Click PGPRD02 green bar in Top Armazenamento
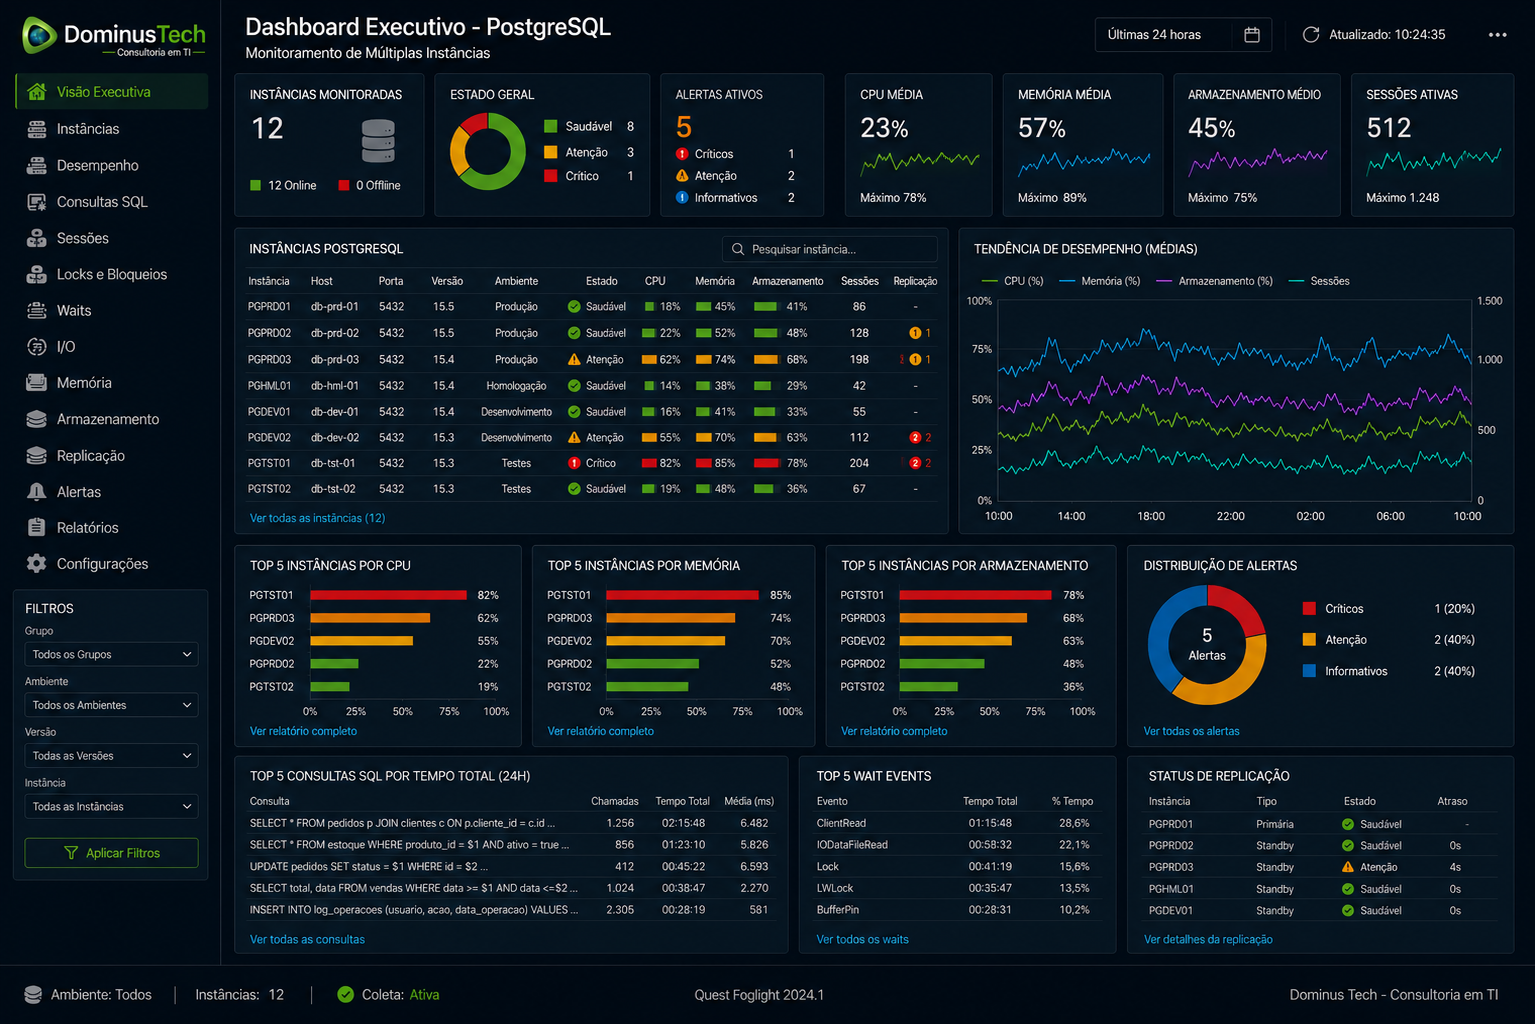The width and height of the screenshot is (1535, 1024). [x=941, y=664]
